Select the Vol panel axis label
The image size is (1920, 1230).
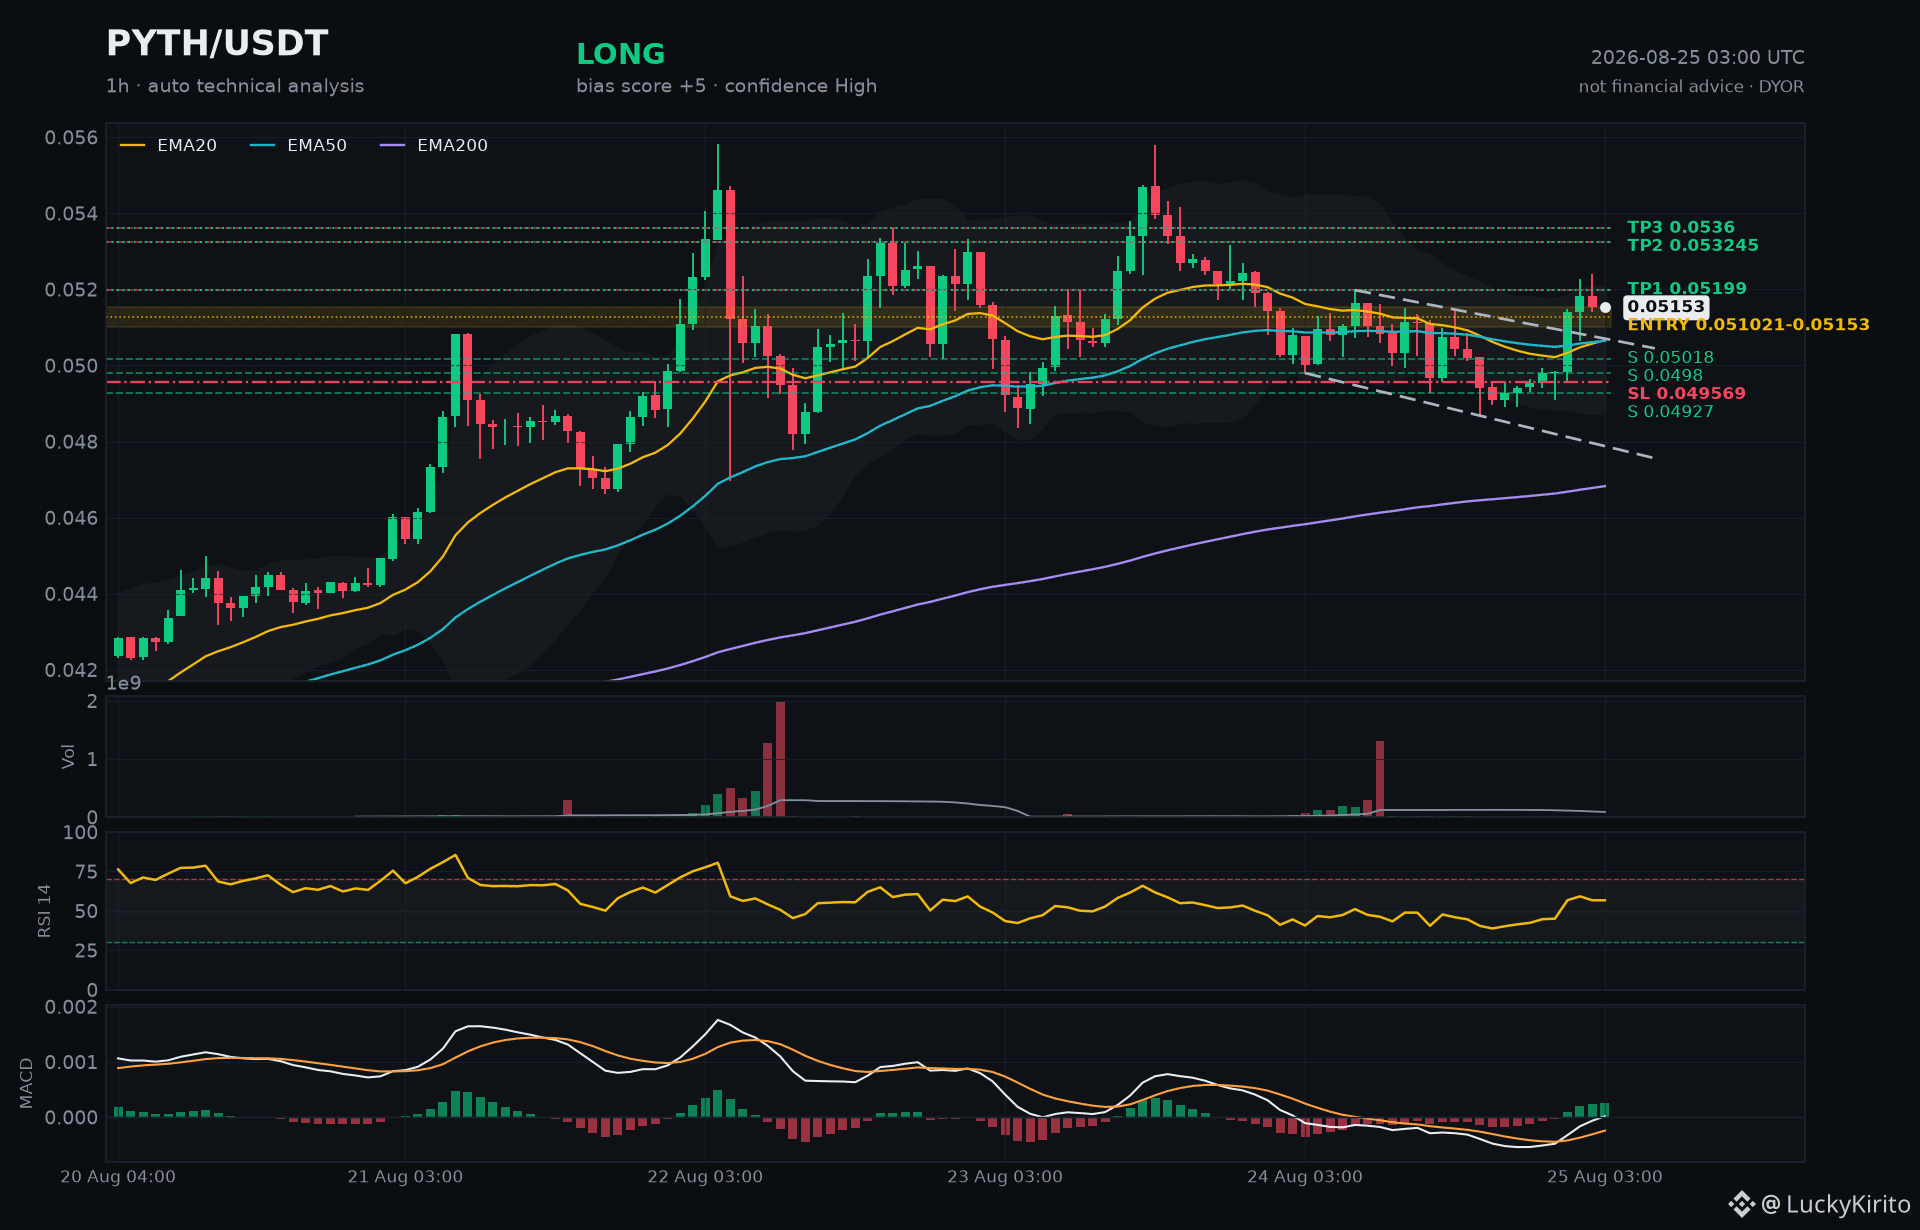pyautogui.click(x=69, y=756)
